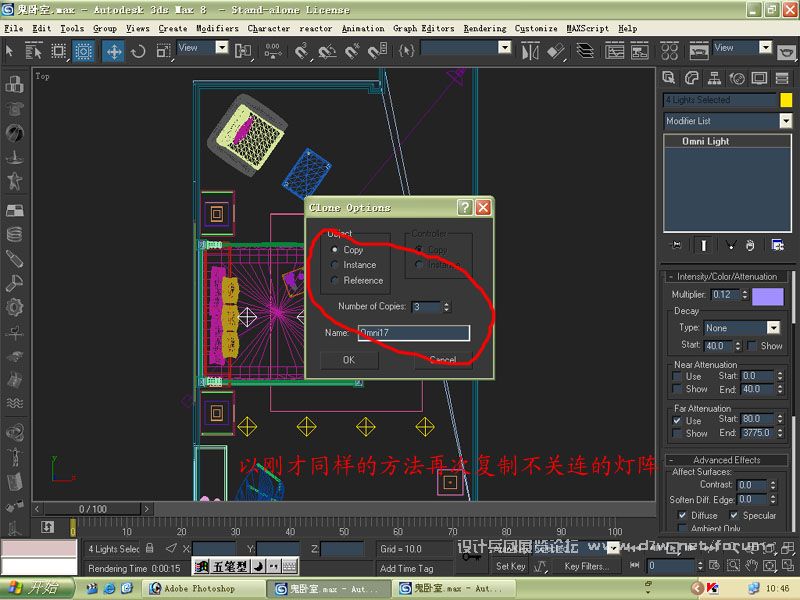Click the Windows Start button
800x600 pixels.
(37, 588)
